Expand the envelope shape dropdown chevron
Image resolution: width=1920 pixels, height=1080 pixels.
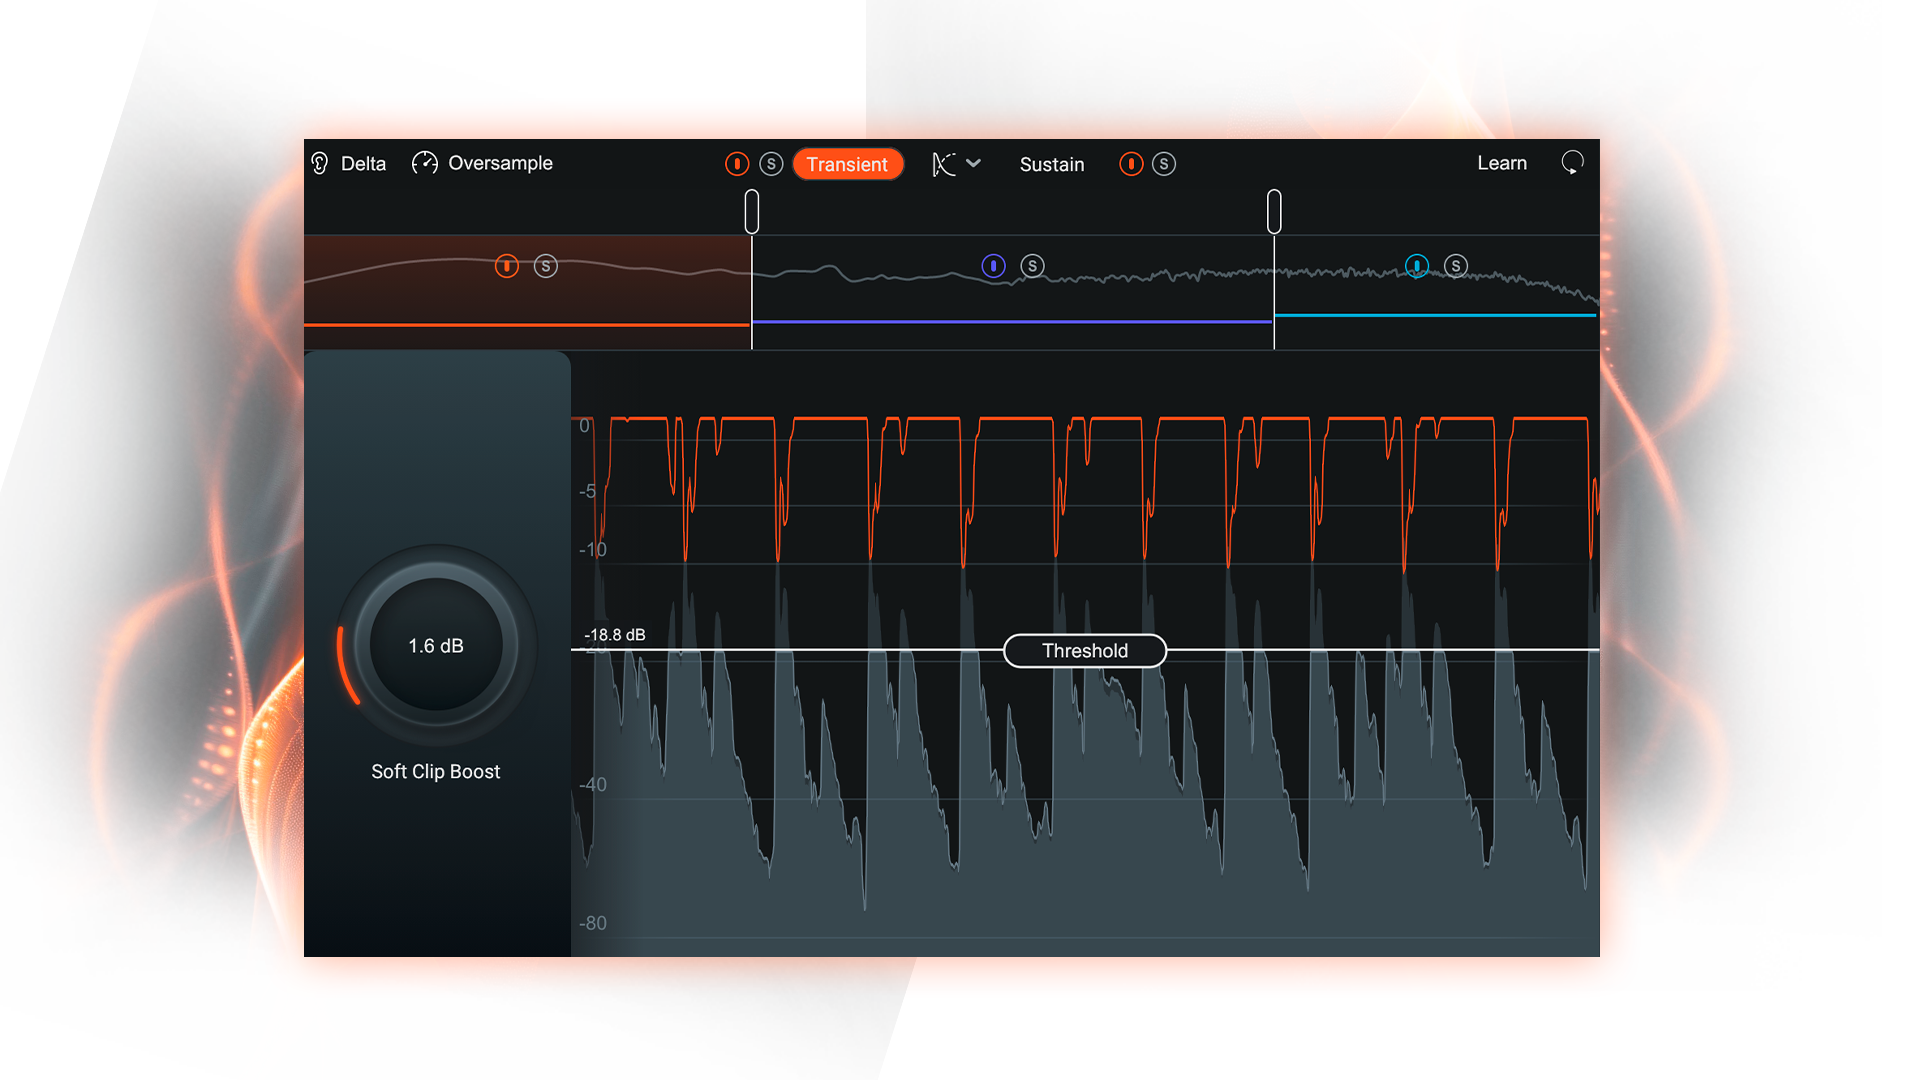973,163
